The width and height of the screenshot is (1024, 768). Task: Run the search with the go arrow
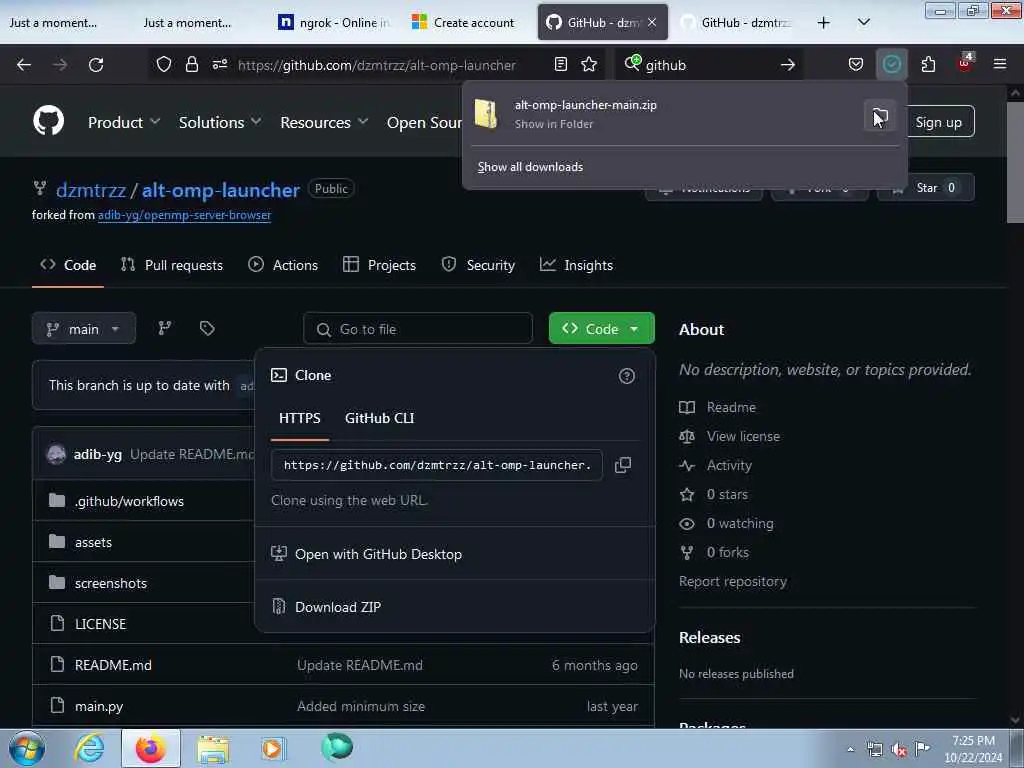[x=788, y=65]
